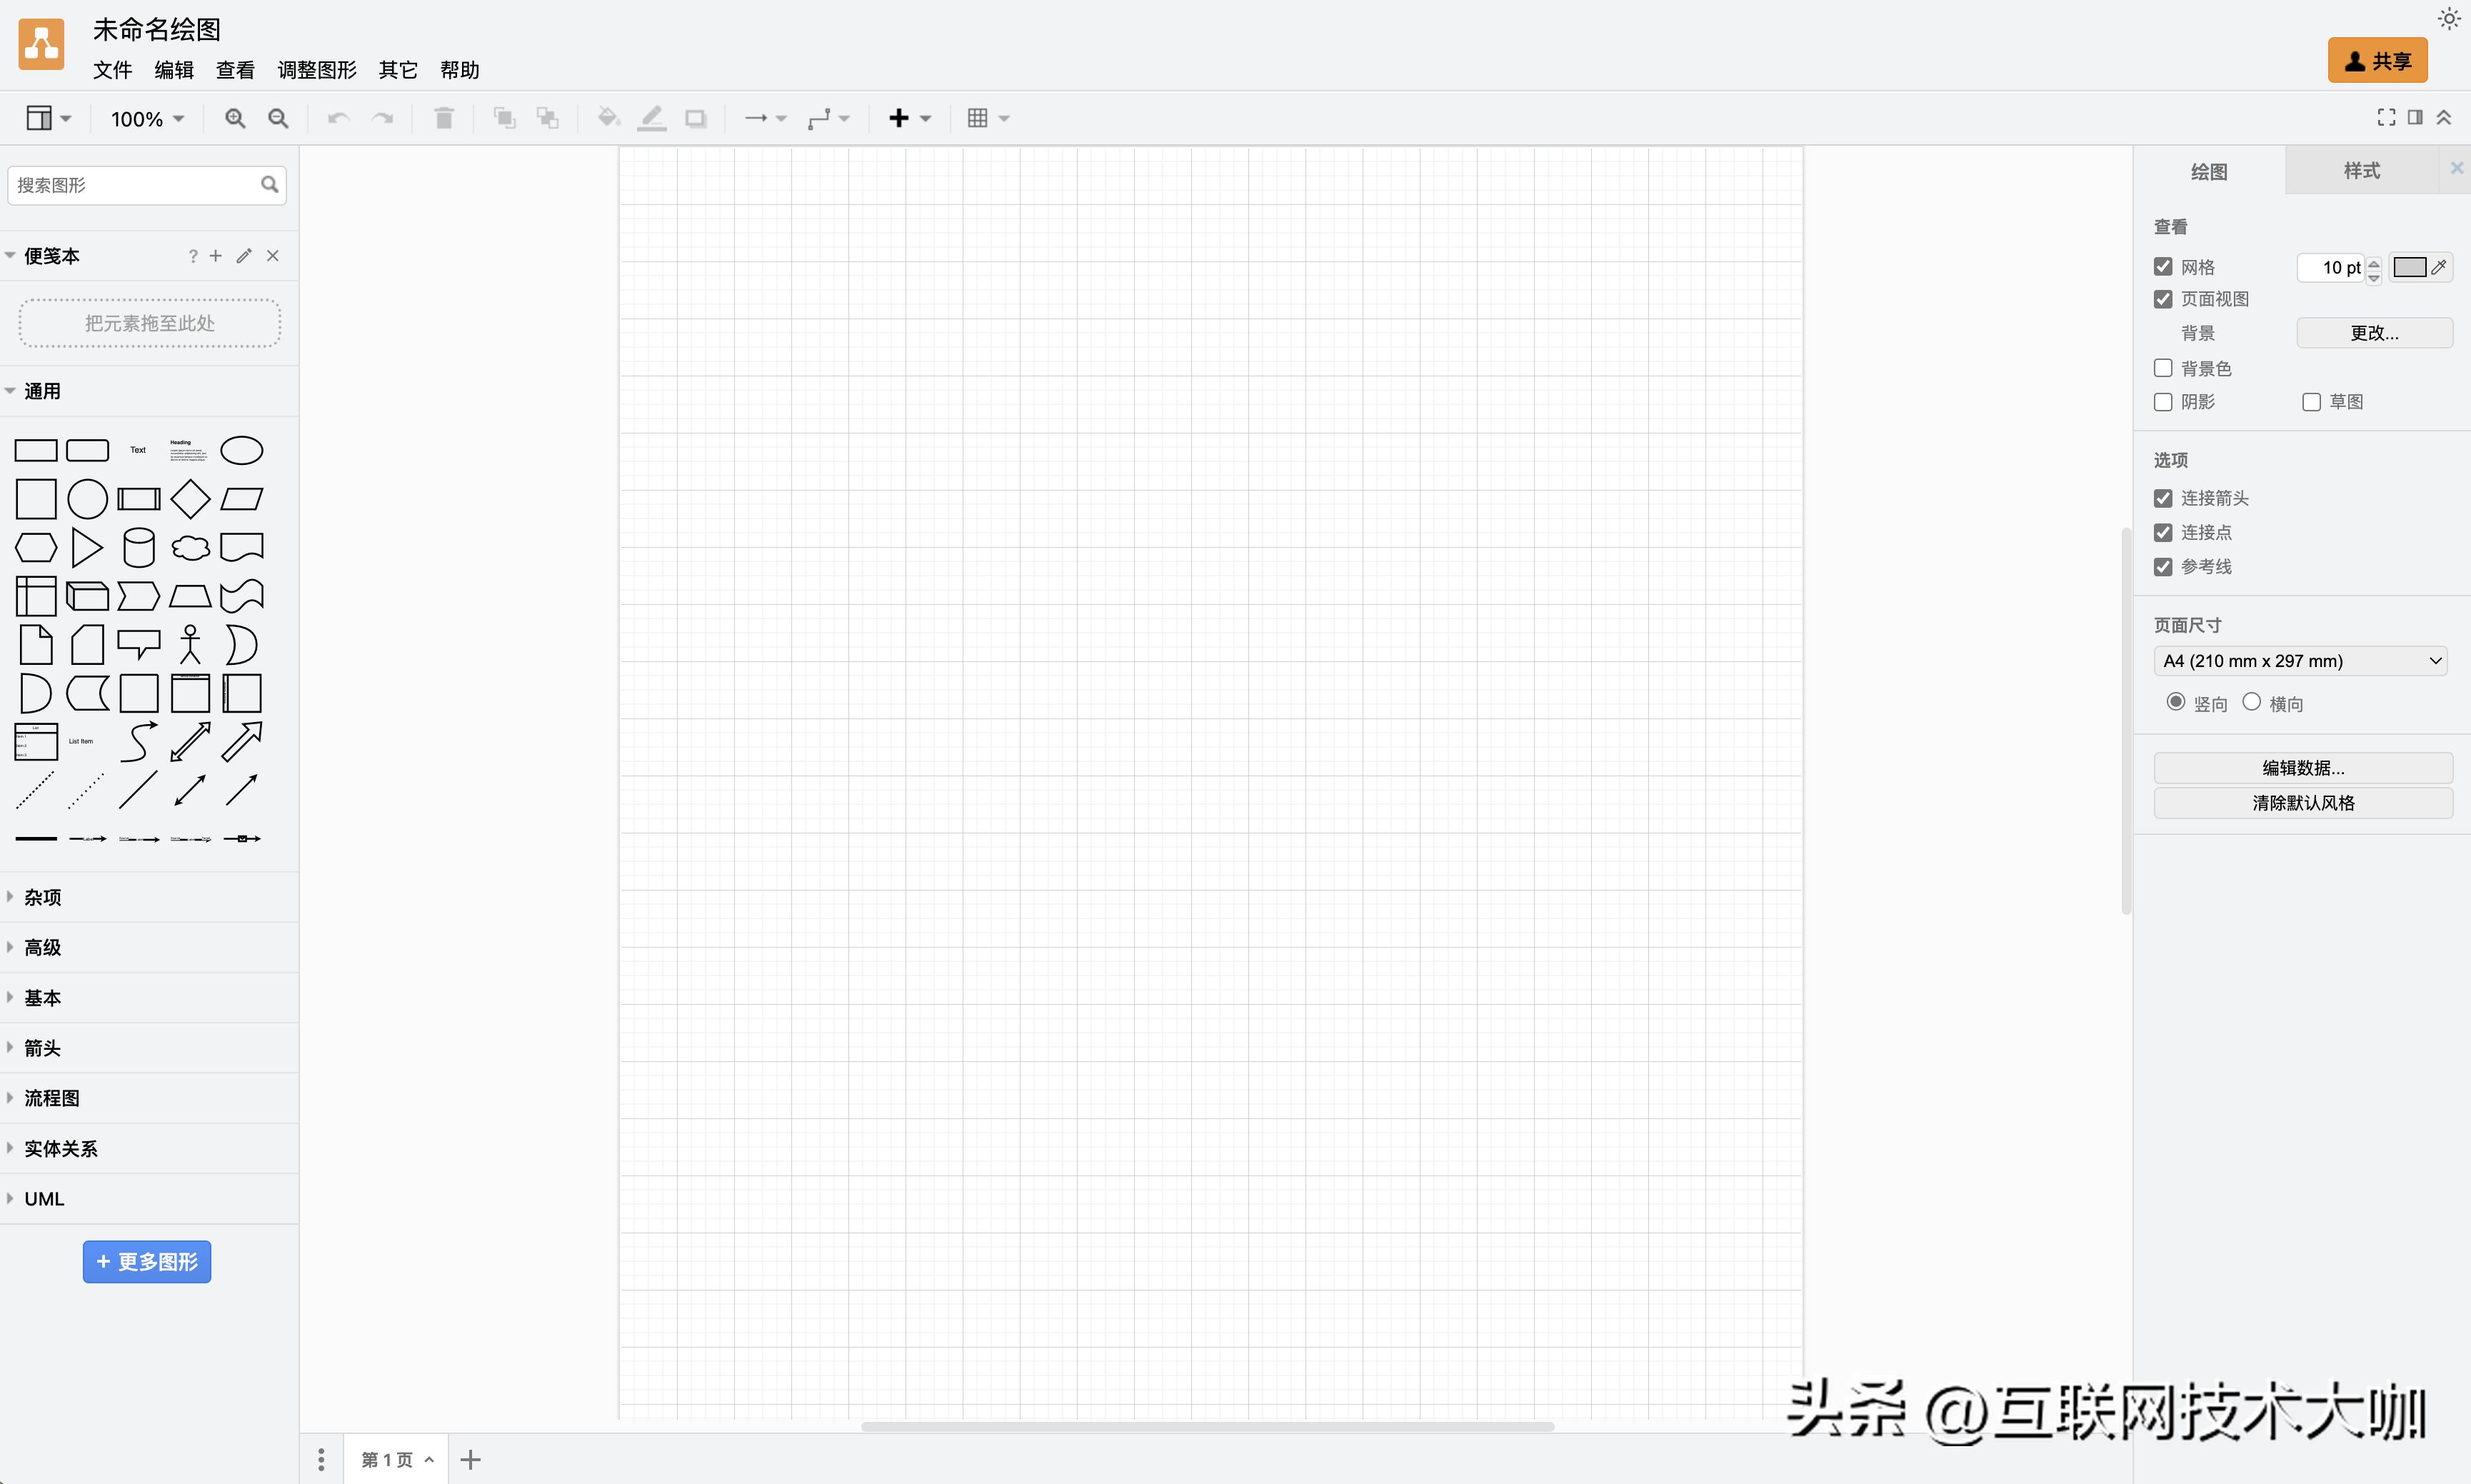Click the Zoom In magnifier icon

(x=234, y=117)
